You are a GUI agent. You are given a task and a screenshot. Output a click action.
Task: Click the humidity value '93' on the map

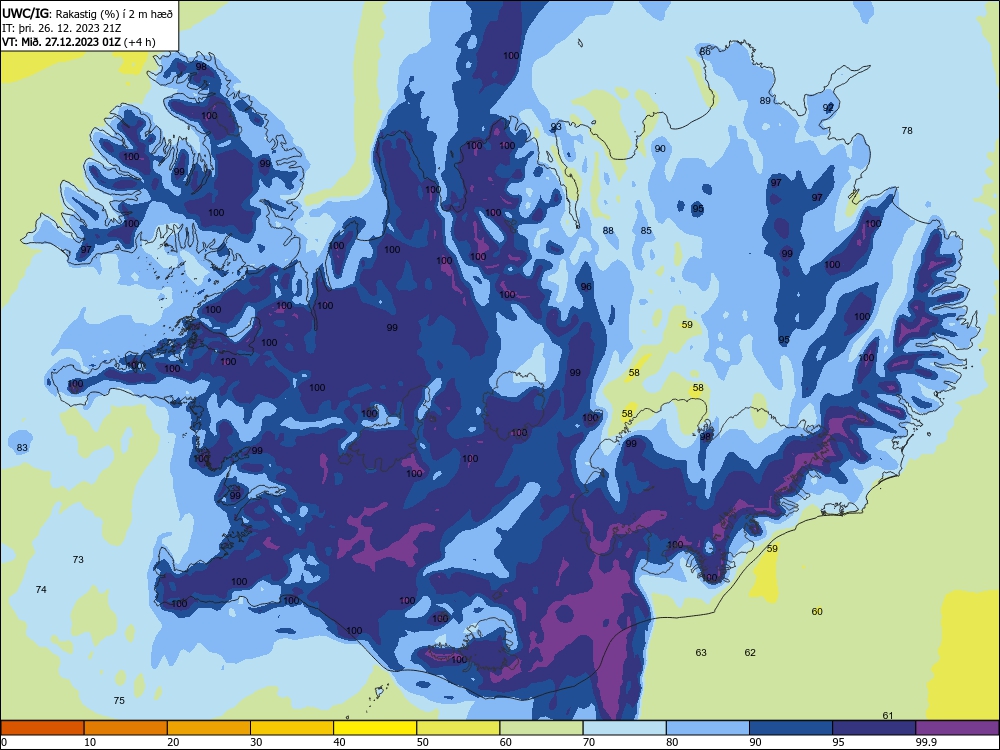click(556, 127)
